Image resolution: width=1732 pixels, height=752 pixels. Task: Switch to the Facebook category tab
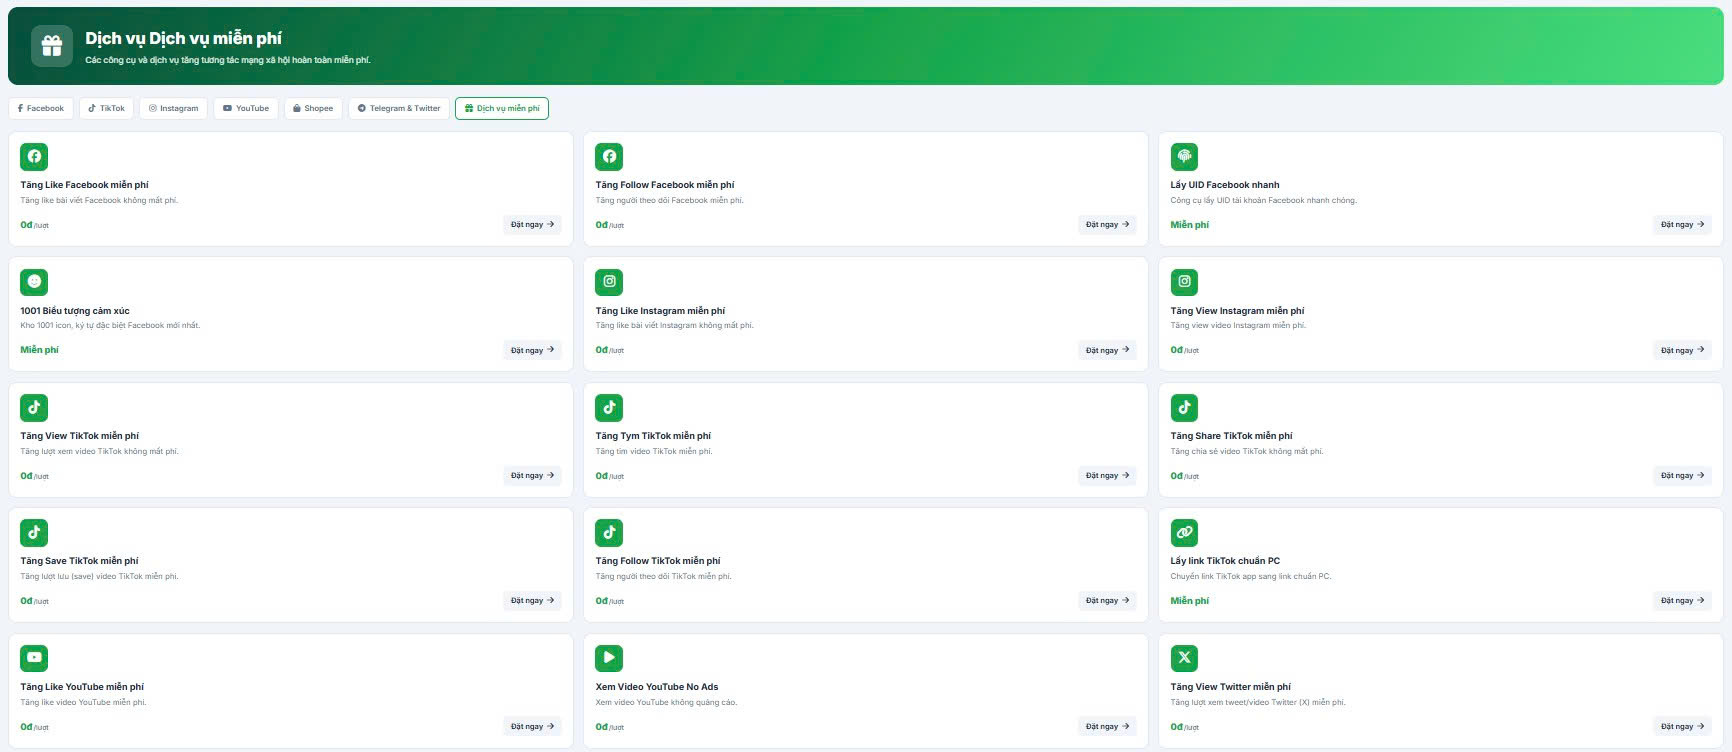coord(41,108)
